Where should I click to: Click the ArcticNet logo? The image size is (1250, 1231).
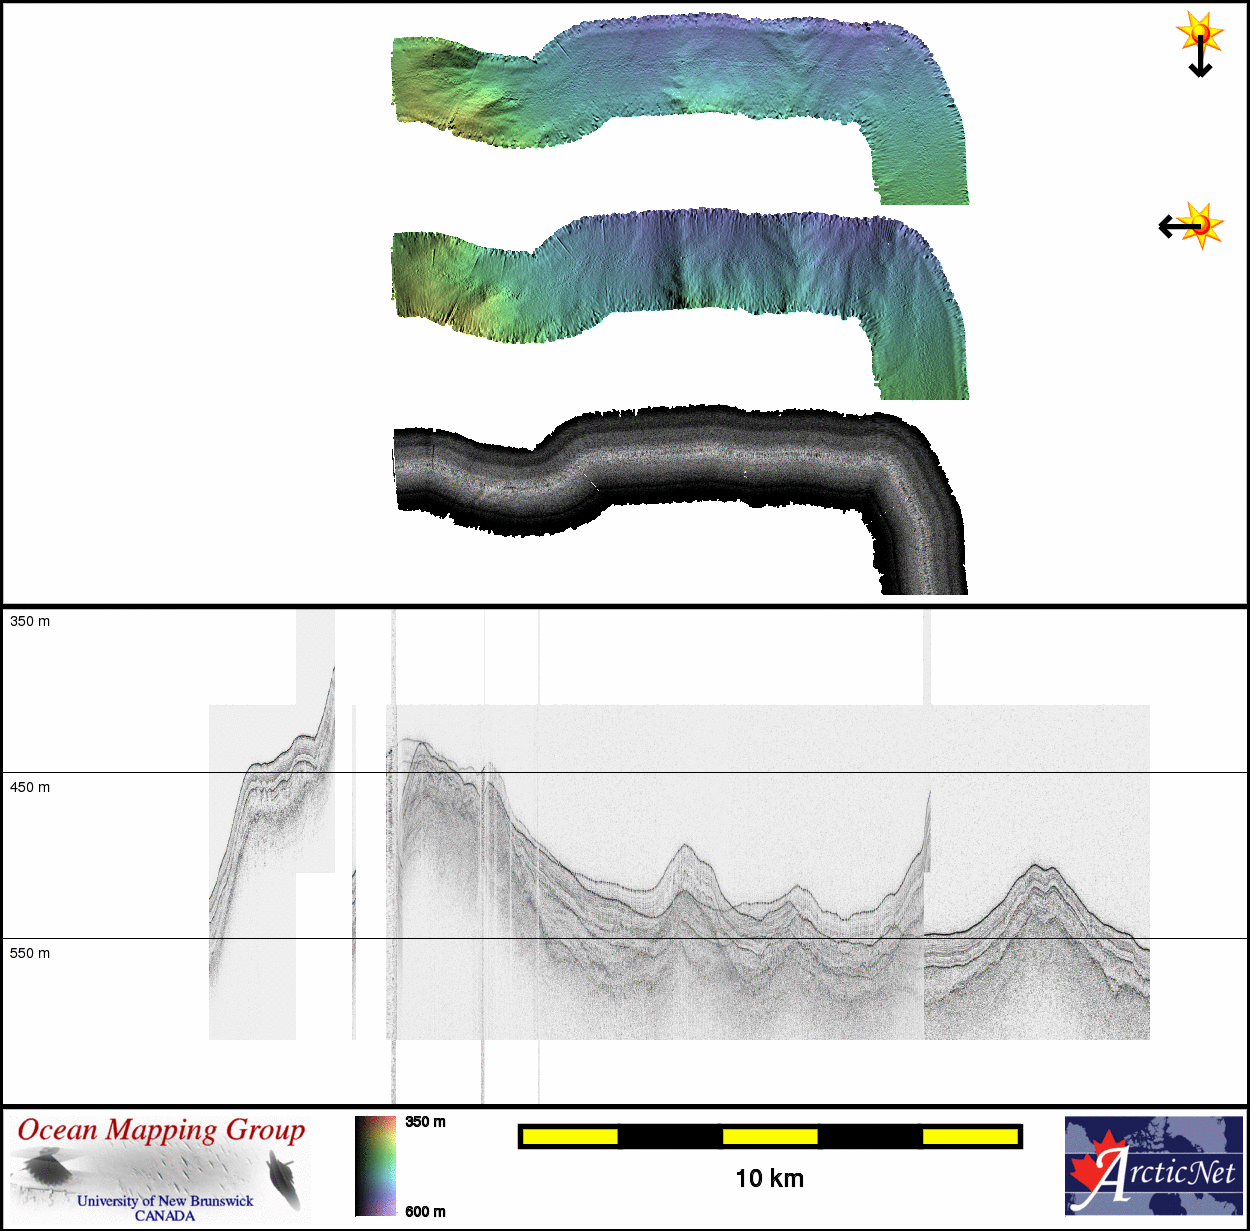click(1153, 1166)
